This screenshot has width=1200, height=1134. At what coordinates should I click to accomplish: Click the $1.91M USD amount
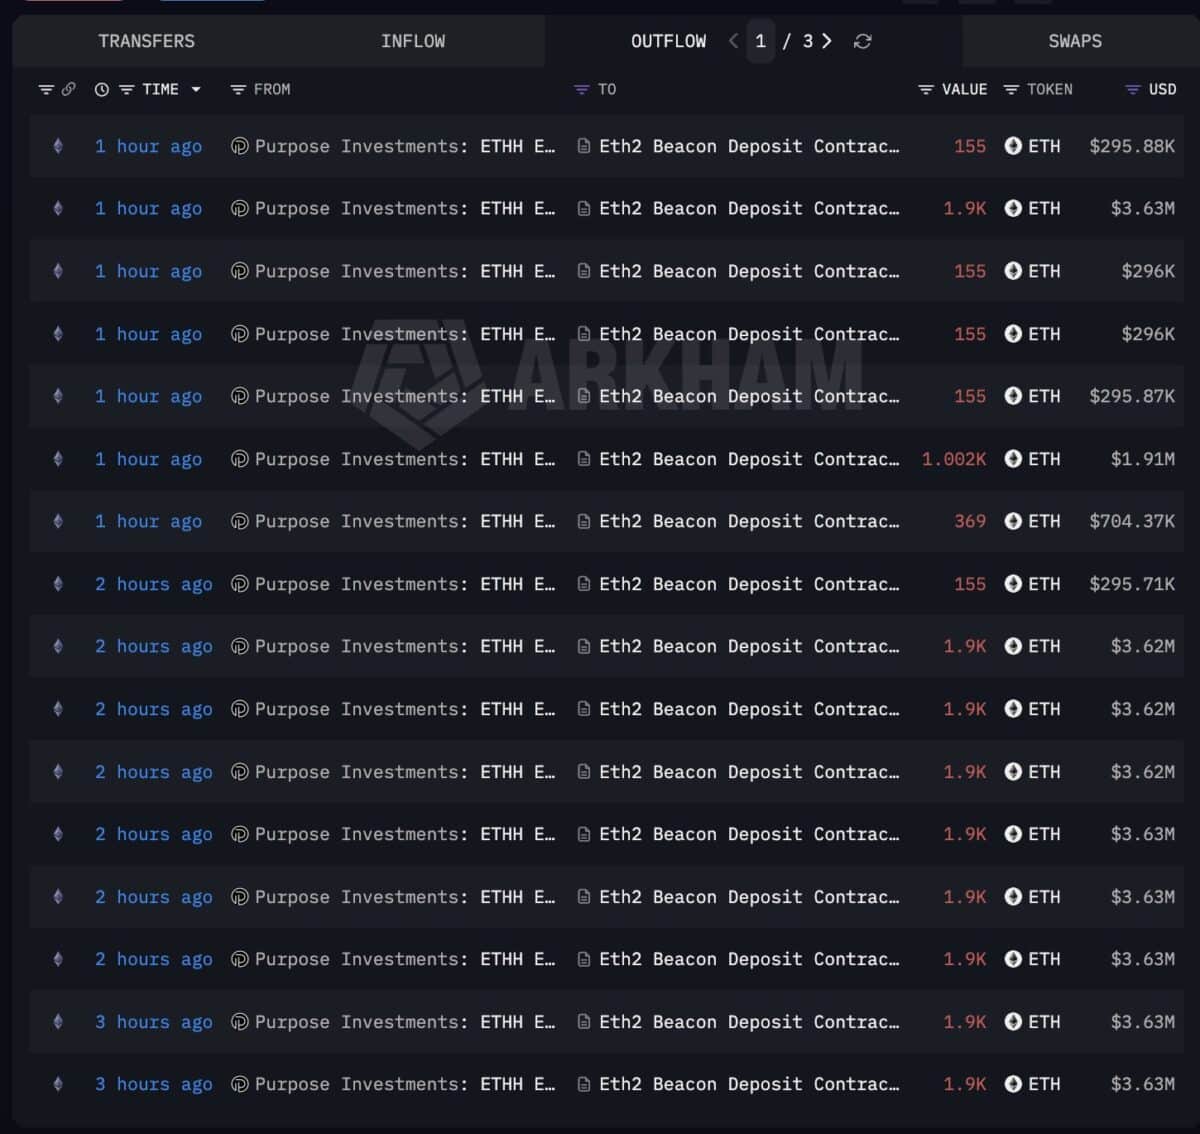(x=1143, y=459)
